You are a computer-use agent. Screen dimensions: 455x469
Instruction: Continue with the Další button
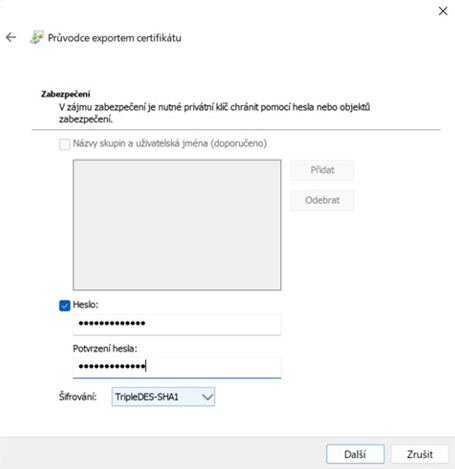point(355,454)
